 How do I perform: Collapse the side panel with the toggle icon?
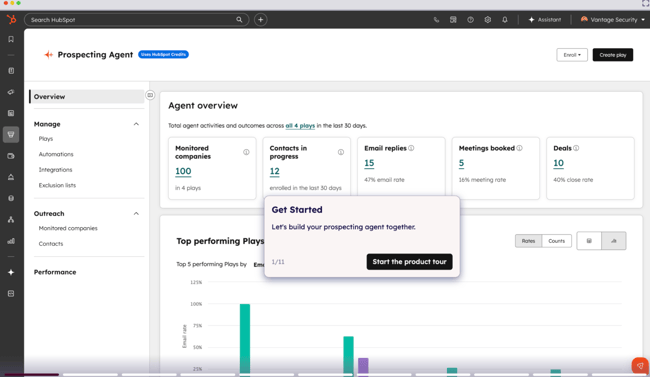(150, 95)
